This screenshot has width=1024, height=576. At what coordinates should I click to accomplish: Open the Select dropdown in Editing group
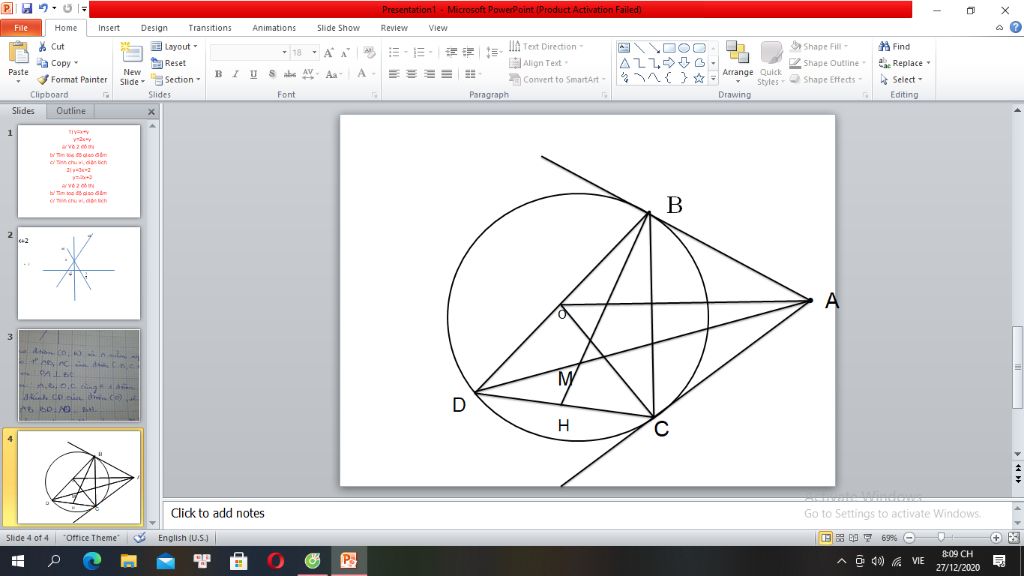[901, 79]
